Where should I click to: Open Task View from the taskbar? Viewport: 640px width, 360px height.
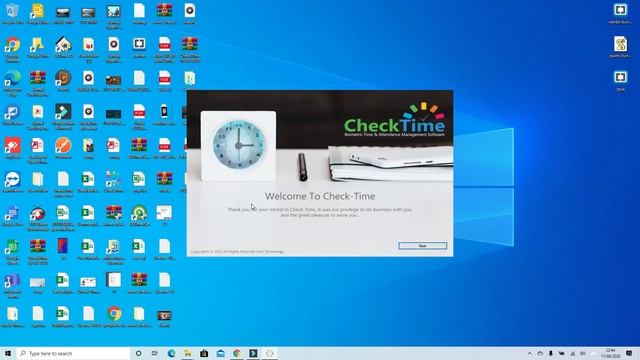[x=155, y=353]
